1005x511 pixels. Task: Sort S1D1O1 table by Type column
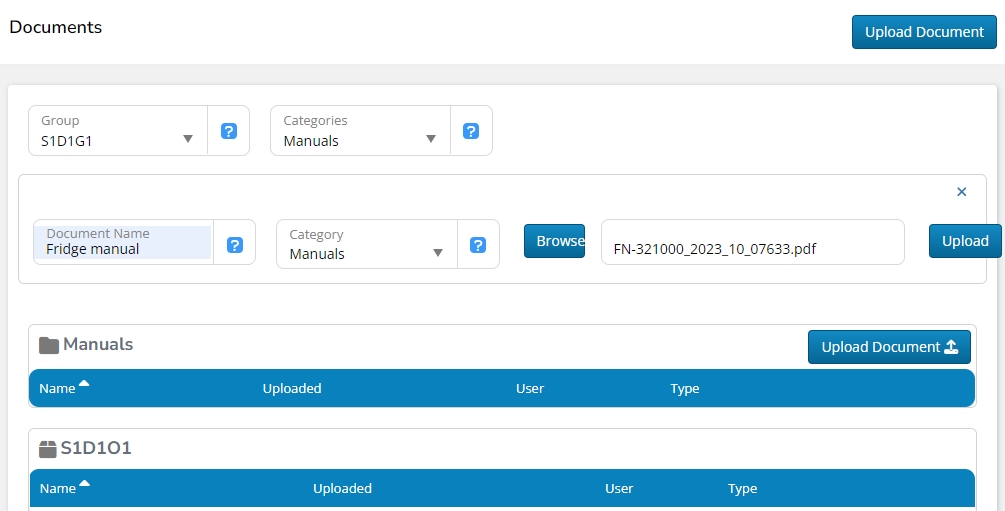(x=742, y=489)
